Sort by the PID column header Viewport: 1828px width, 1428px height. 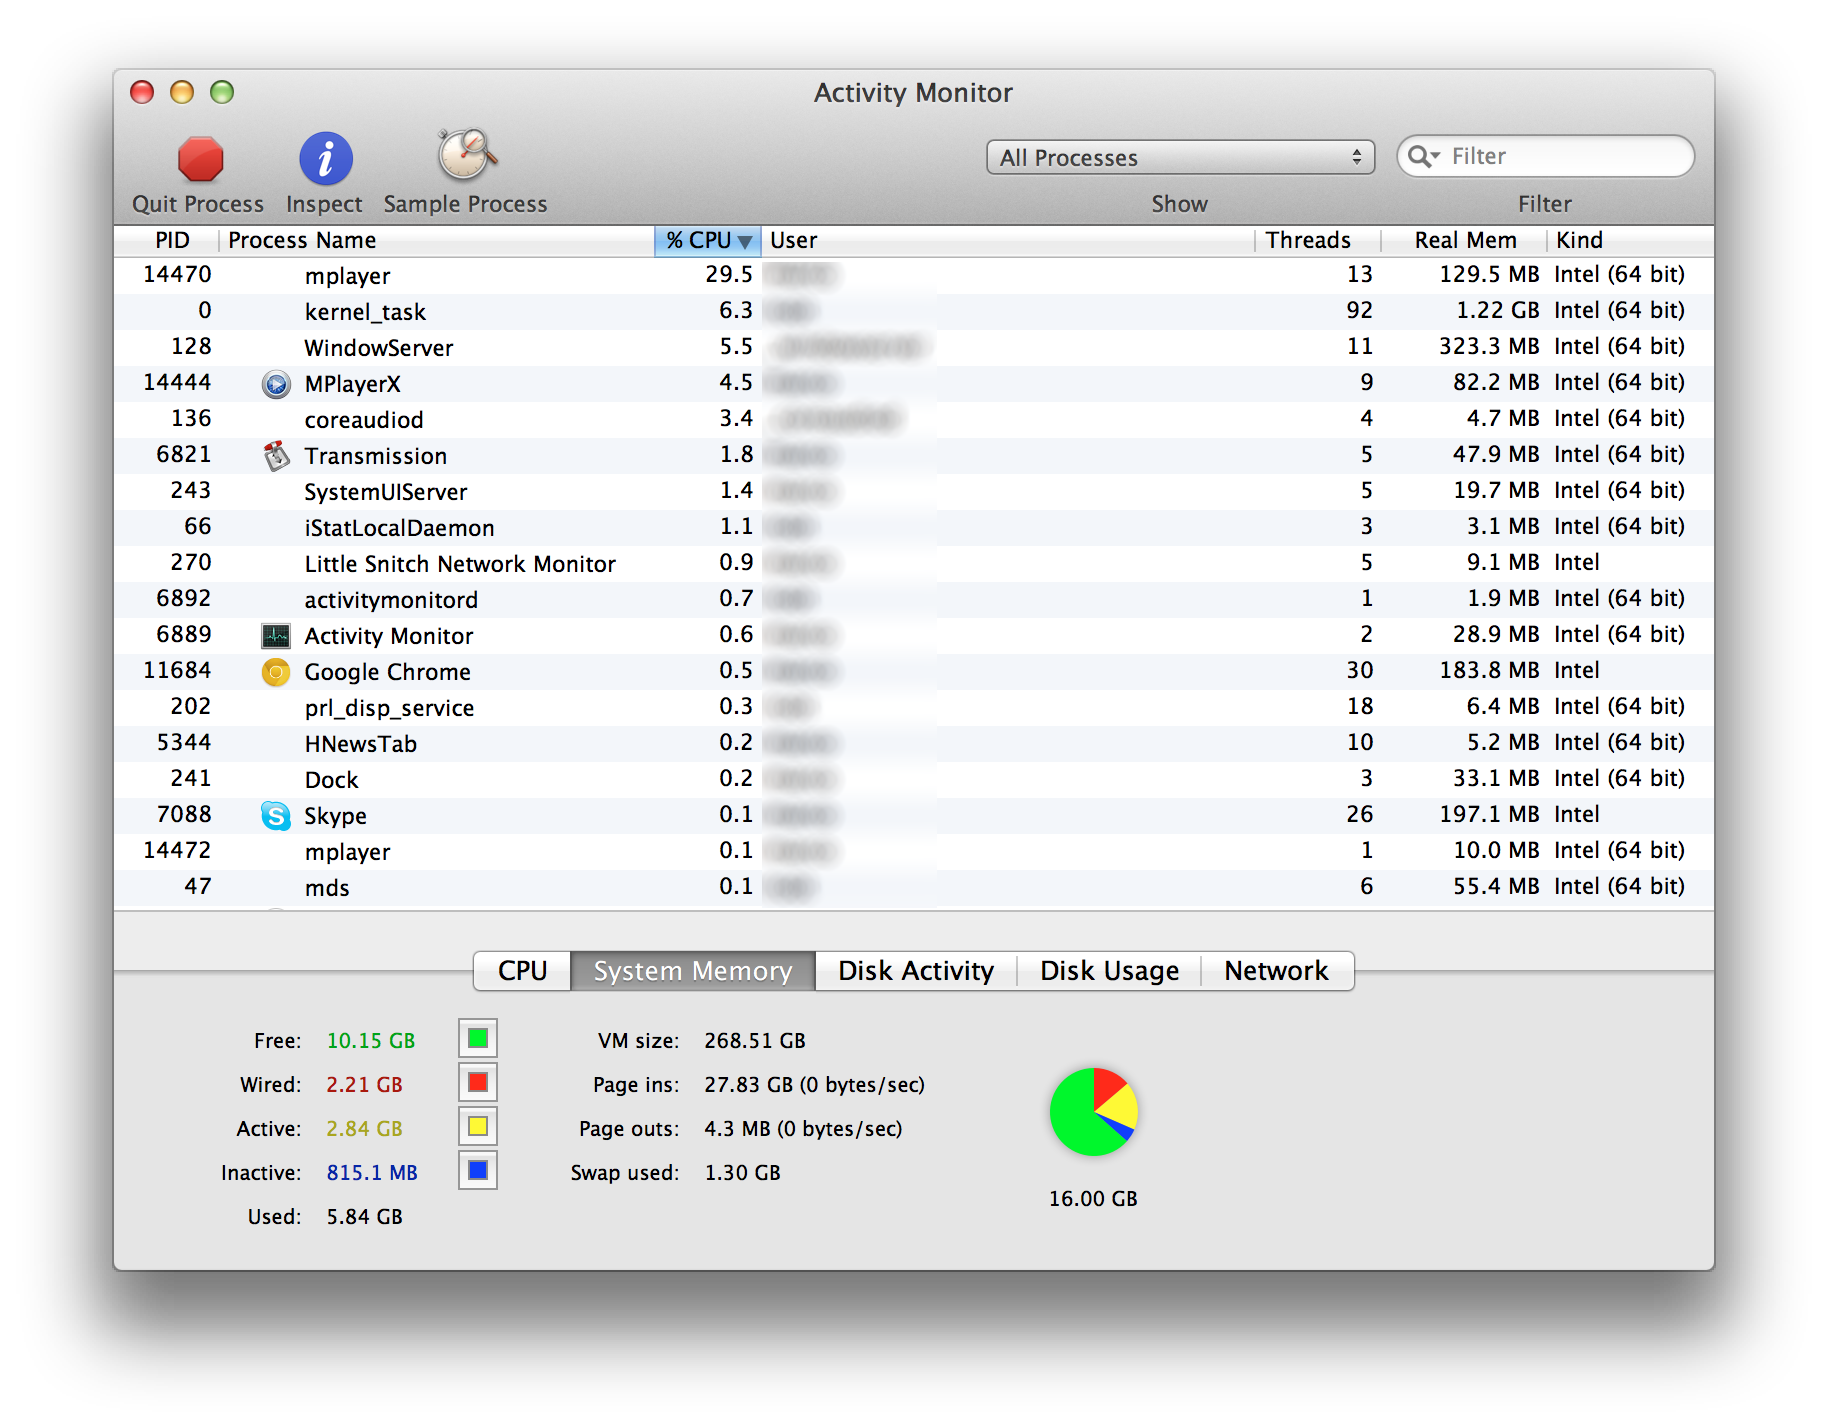167,240
